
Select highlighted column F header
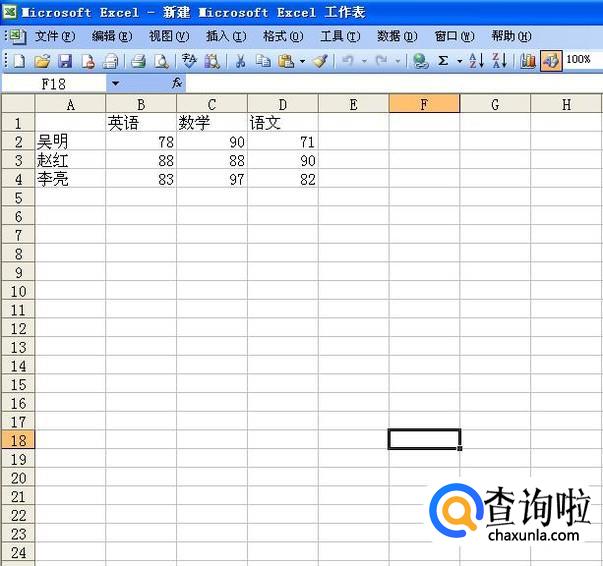tap(424, 104)
